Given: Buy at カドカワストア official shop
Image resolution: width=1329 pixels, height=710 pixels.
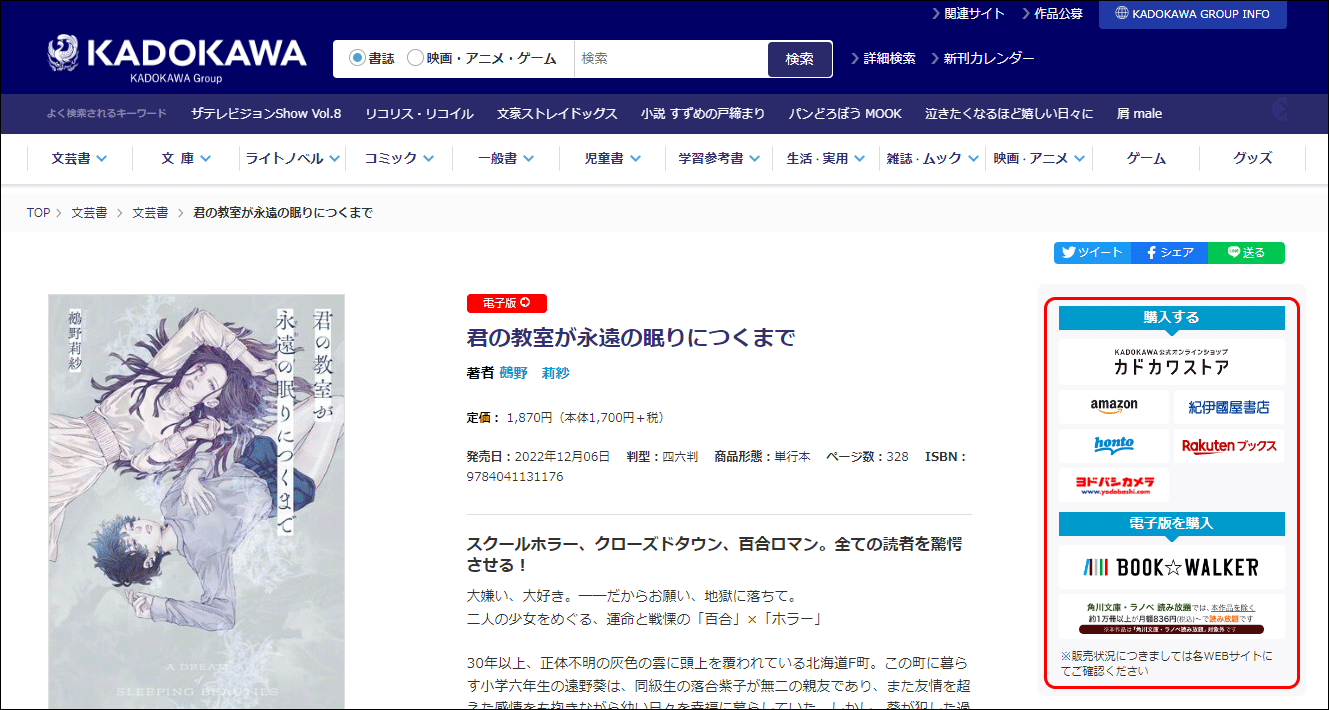Looking at the screenshot, I should (1172, 362).
